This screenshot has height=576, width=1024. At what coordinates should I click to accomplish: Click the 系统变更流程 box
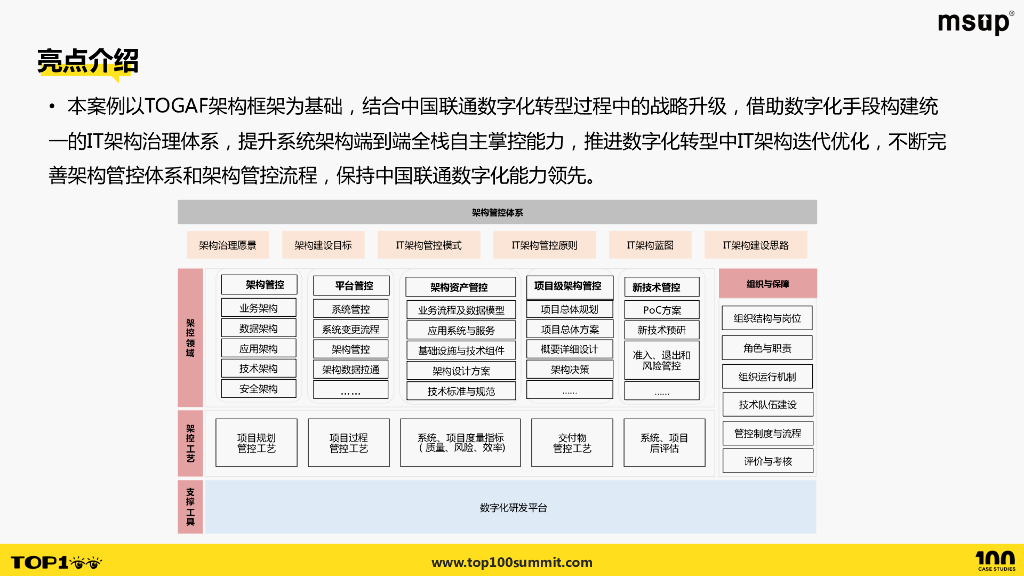click(x=351, y=329)
